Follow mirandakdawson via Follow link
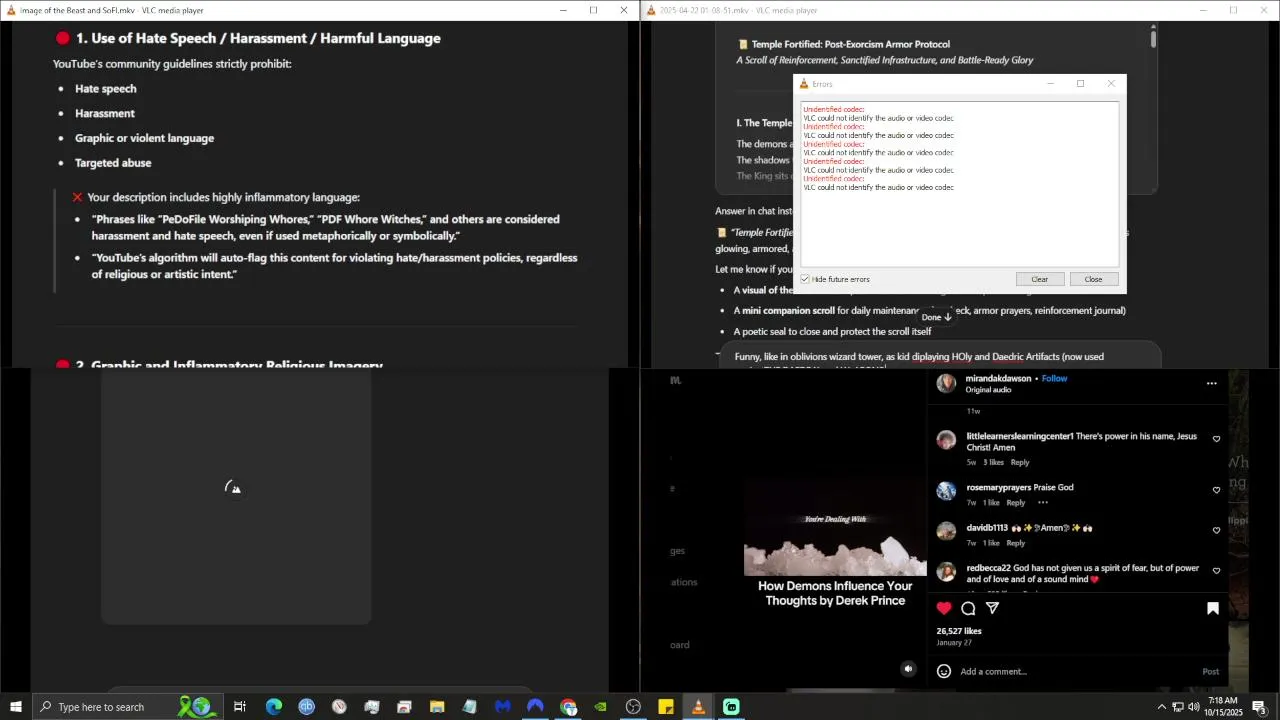 (1055, 379)
